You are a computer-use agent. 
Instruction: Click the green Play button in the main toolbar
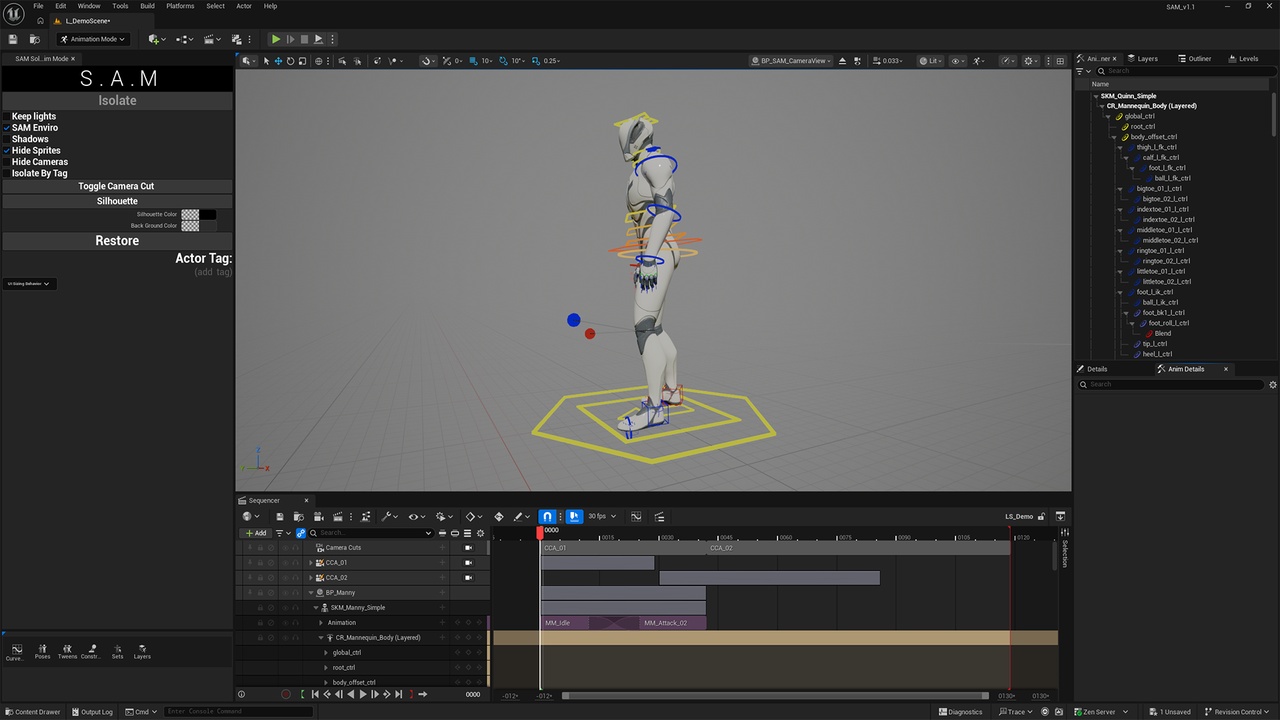(x=276, y=39)
